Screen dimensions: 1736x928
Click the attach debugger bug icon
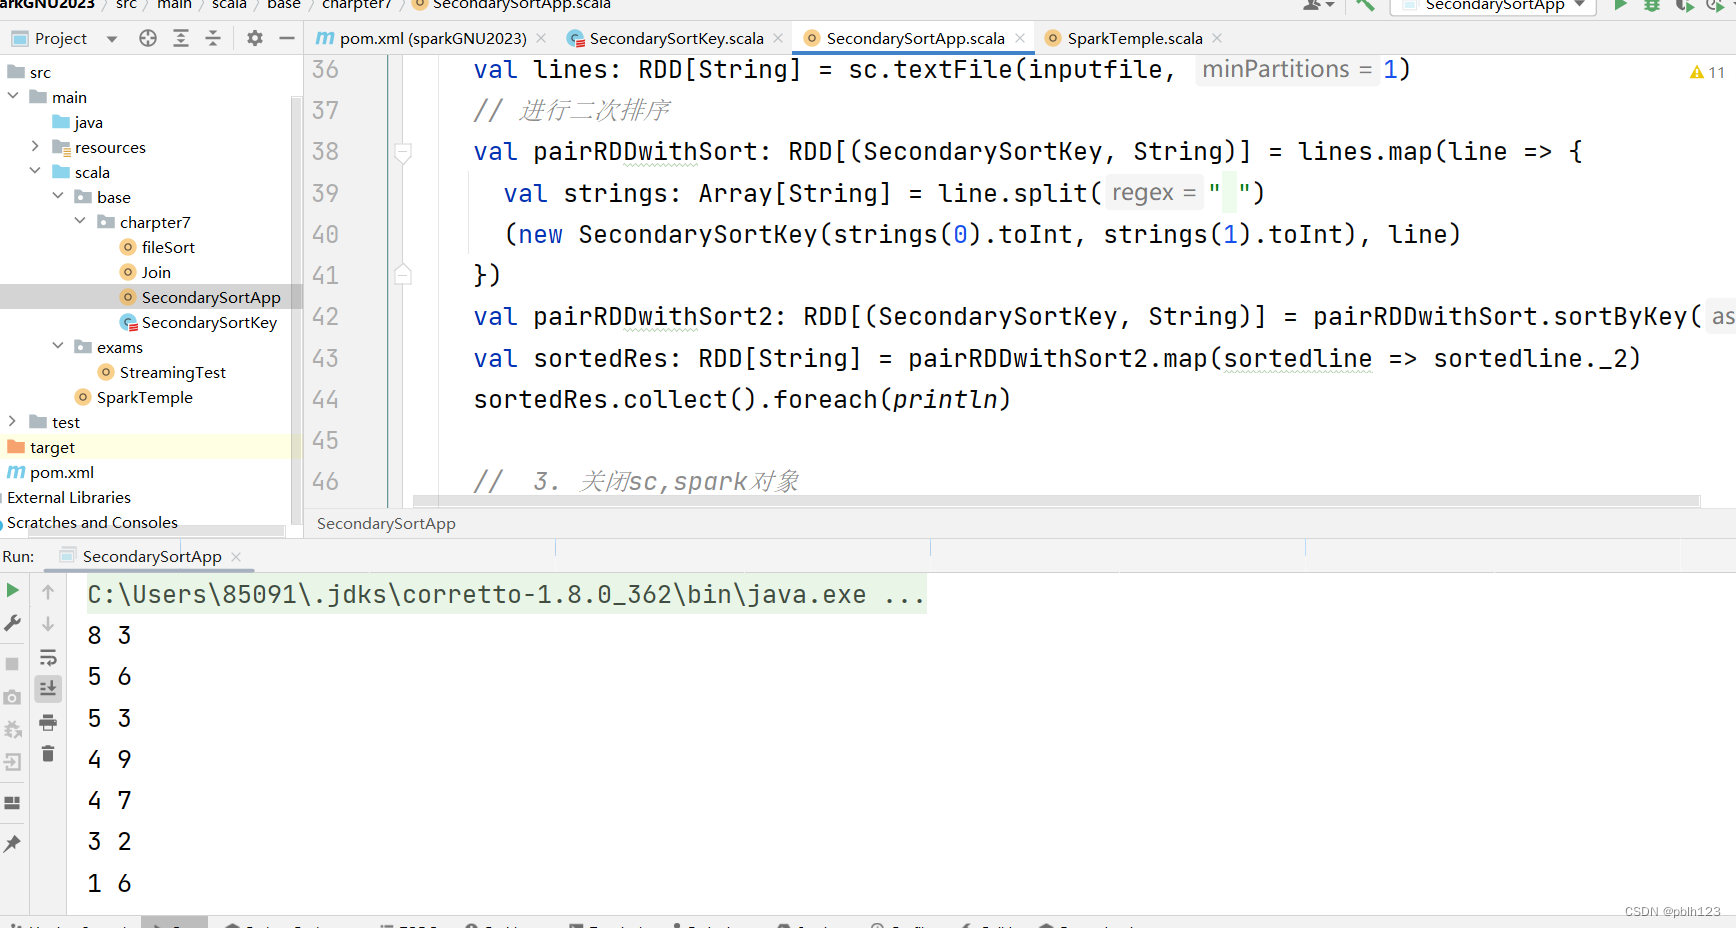point(13,729)
